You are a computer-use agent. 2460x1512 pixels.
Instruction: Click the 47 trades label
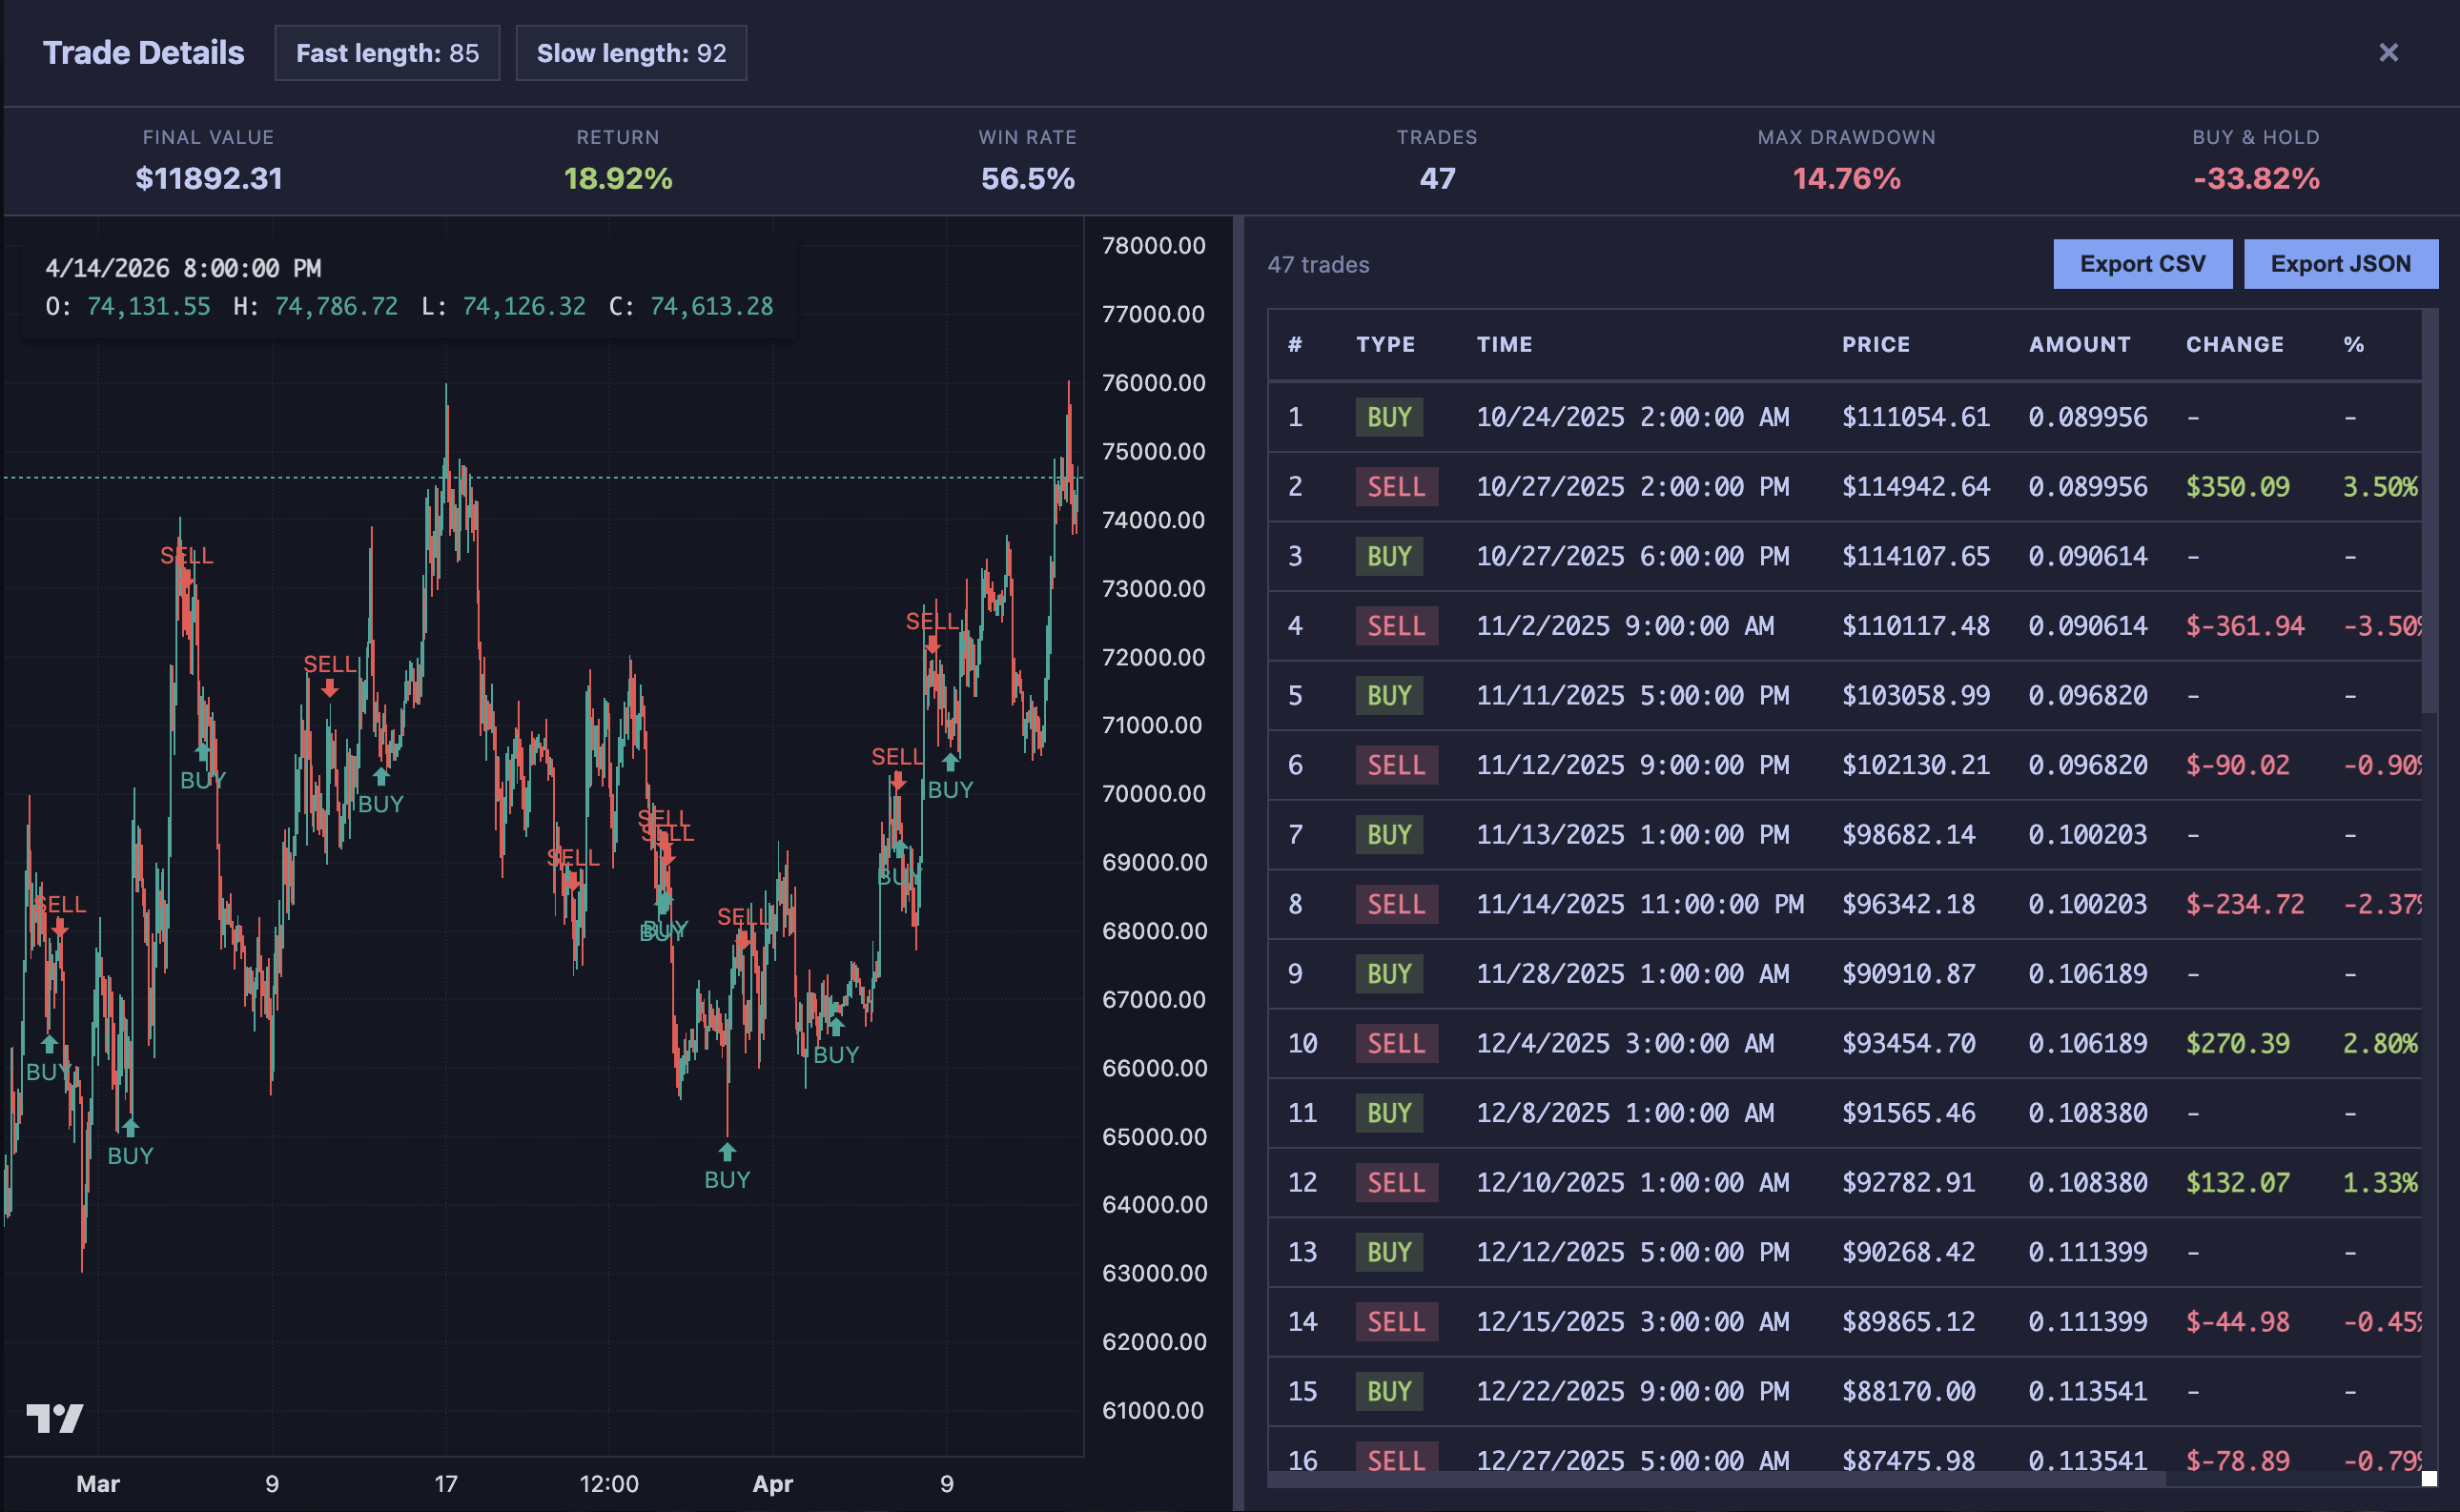1318,265
